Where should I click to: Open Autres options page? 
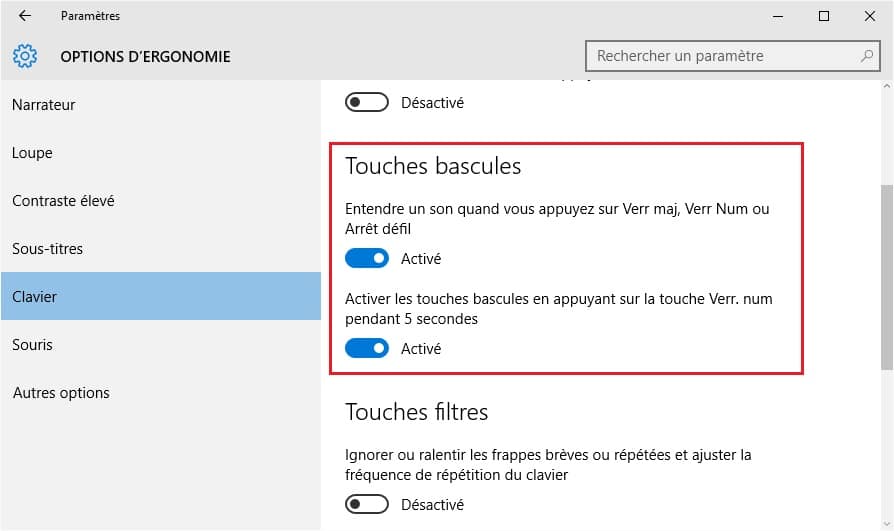[61, 393]
